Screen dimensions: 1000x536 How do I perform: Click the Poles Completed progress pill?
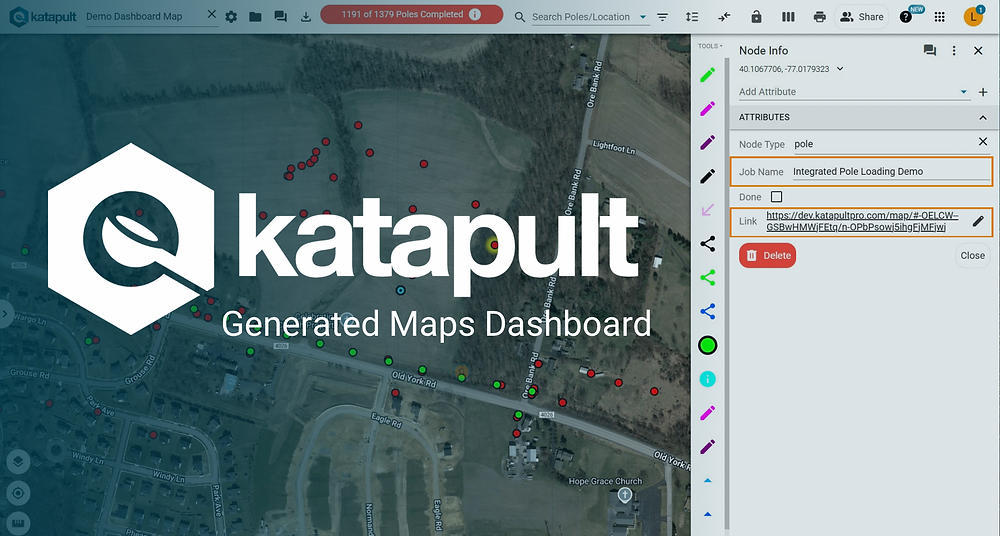[x=411, y=14]
